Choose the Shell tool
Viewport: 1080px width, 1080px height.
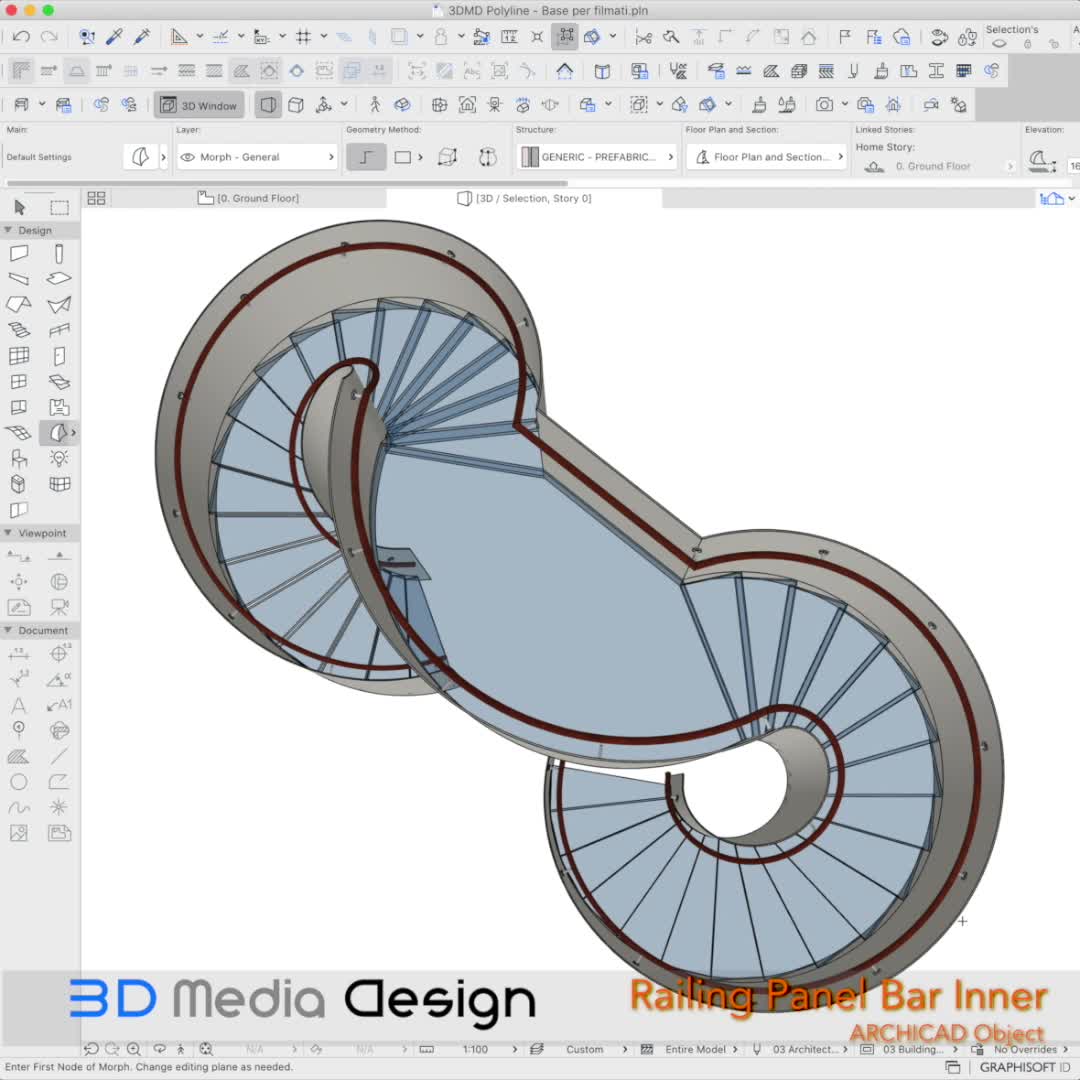click(x=59, y=304)
